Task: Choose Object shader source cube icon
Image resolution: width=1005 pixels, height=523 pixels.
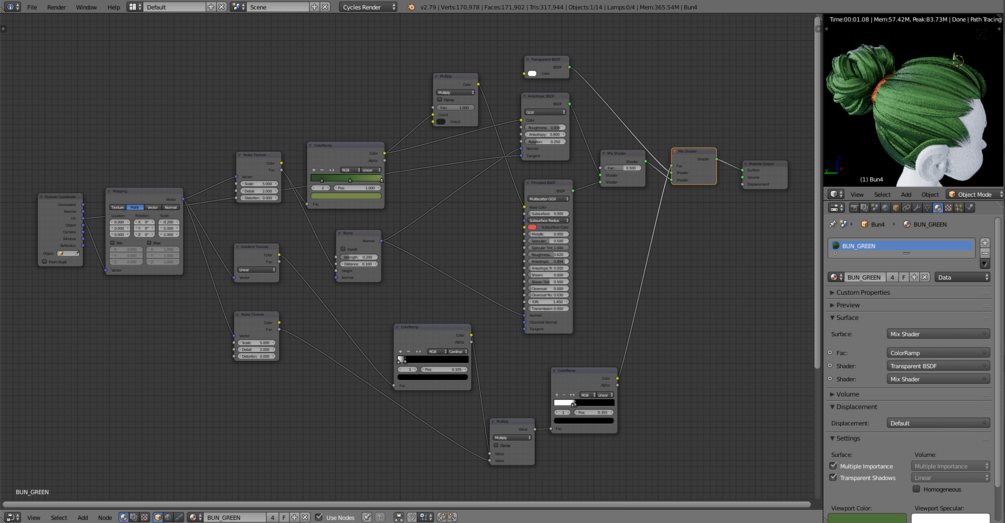Action: coord(158,517)
